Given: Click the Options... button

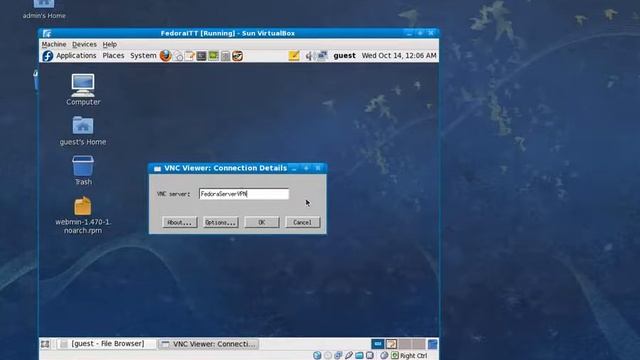Looking at the screenshot, I should pos(220,222).
